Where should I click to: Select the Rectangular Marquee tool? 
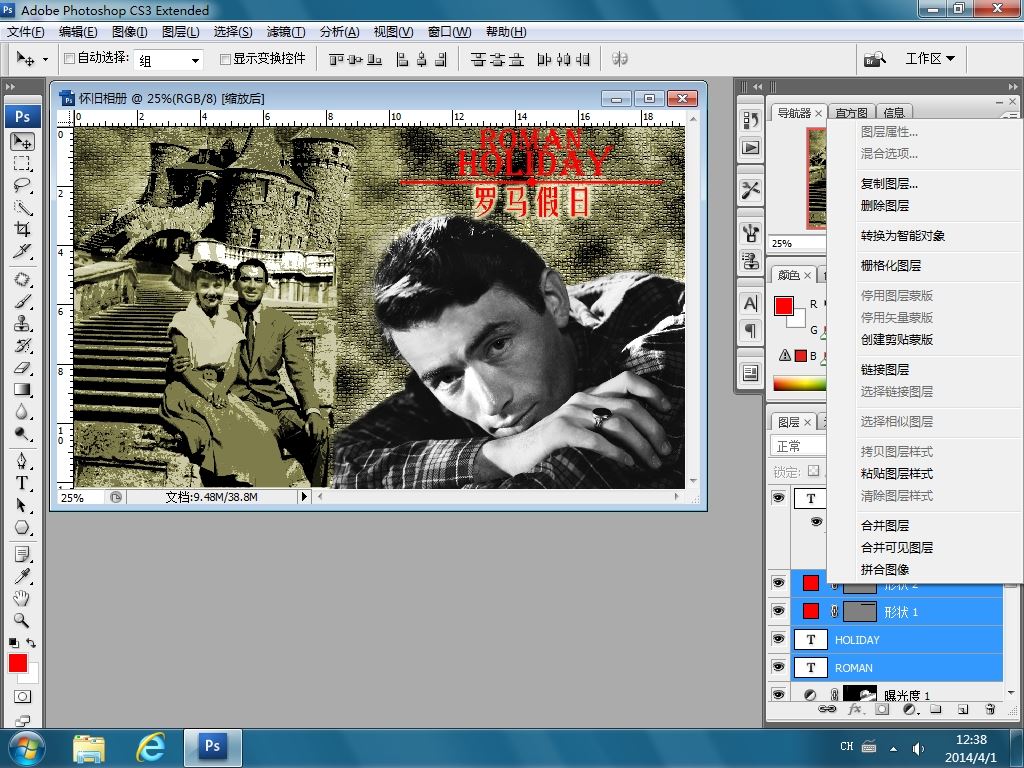[22, 163]
